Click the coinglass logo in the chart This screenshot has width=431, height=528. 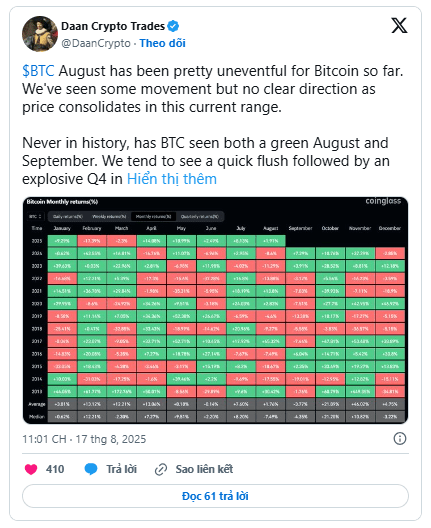click(383, 201)
